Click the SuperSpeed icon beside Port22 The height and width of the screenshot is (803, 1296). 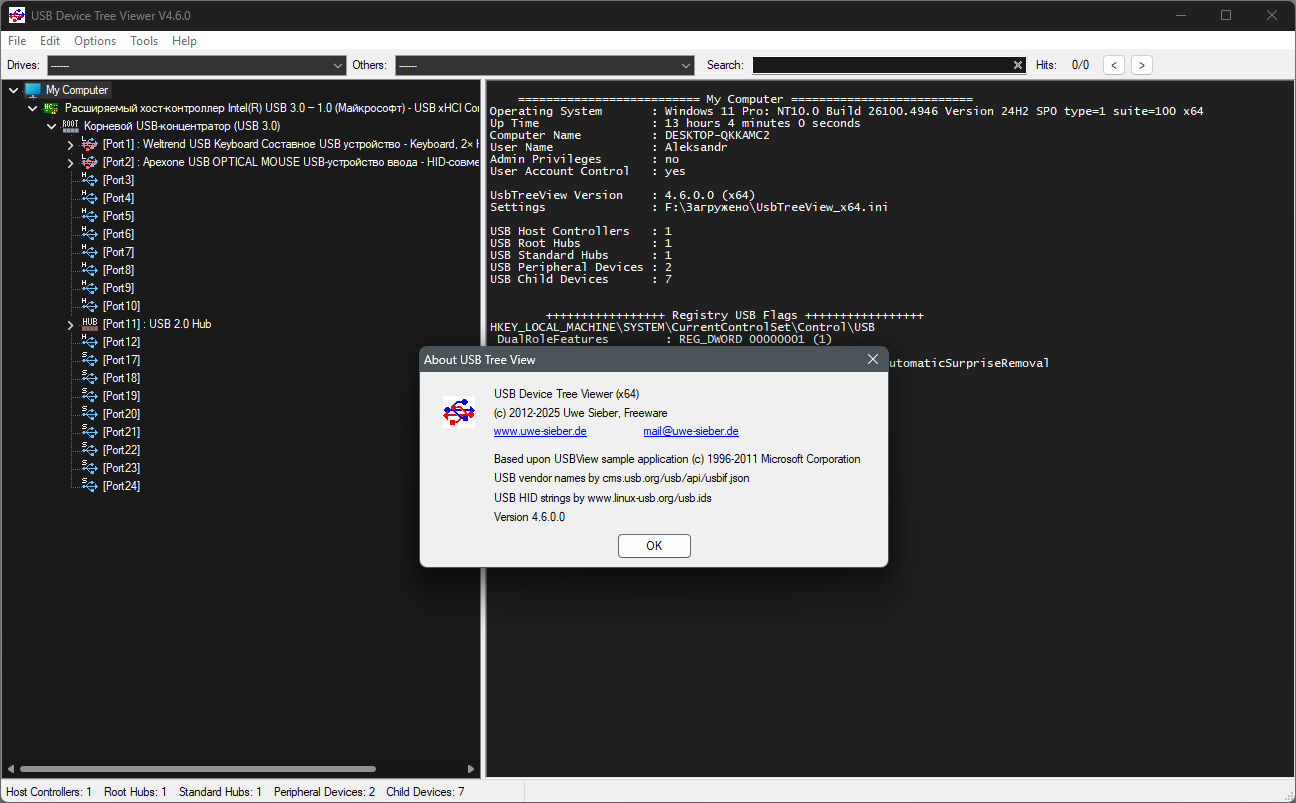tap(89, 450)
